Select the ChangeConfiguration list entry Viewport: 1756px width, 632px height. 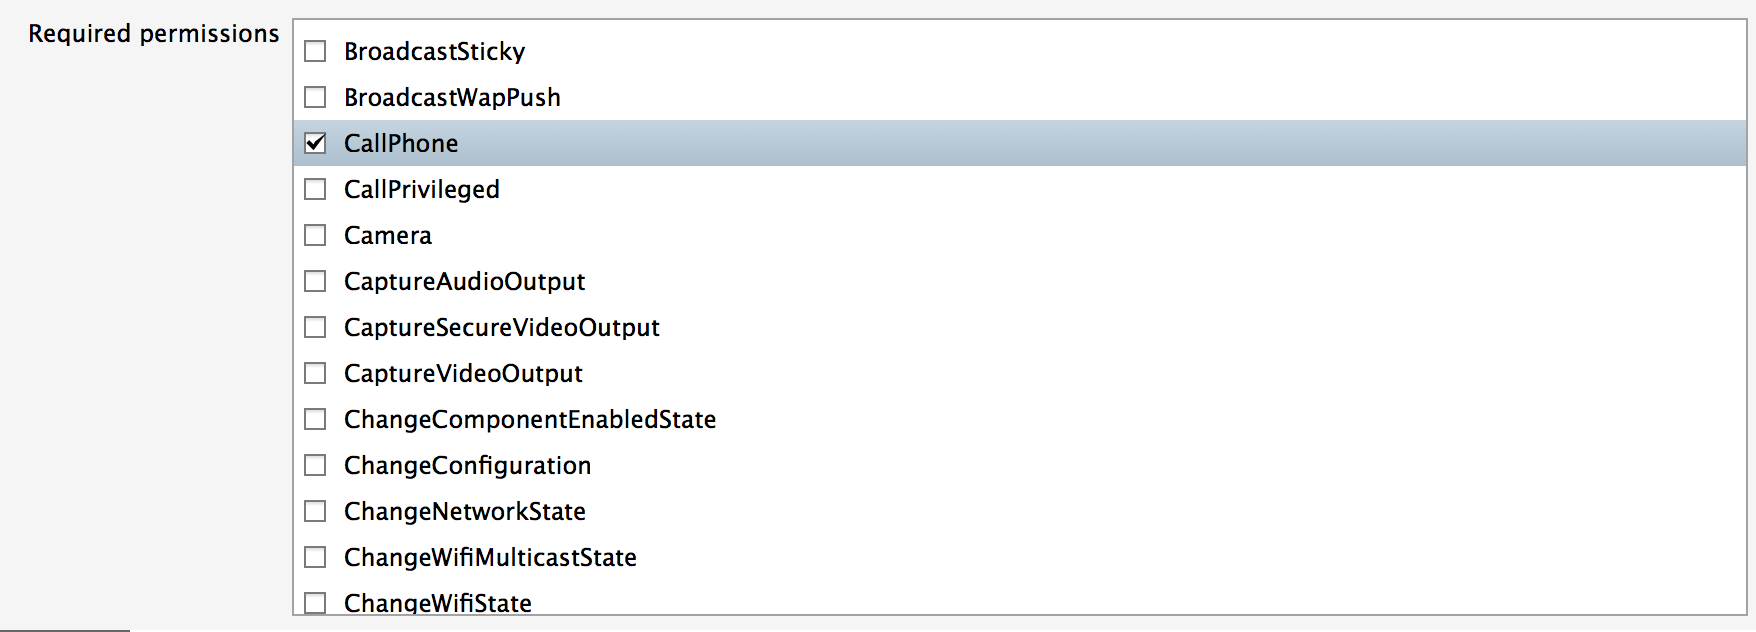click(x=467, y=465)
